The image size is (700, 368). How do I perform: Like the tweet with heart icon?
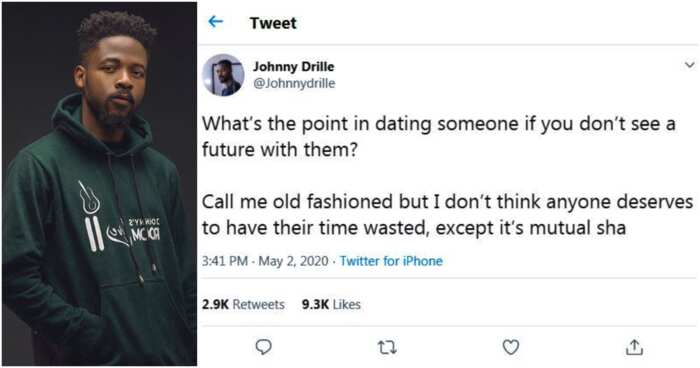click(x=511, y=347)
